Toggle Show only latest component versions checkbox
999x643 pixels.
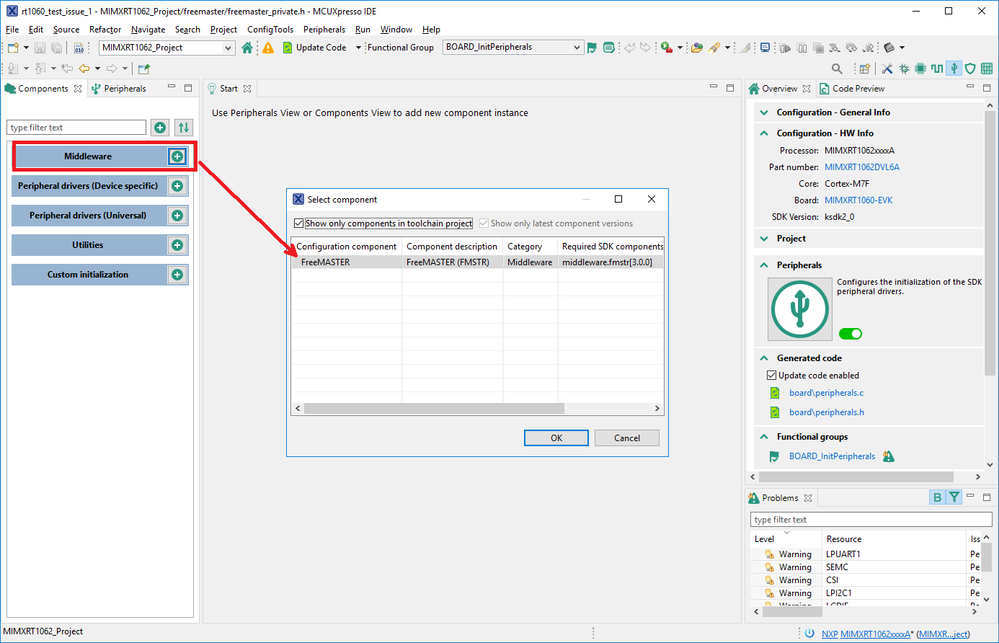pyautogui.click(x=484, y=223)
